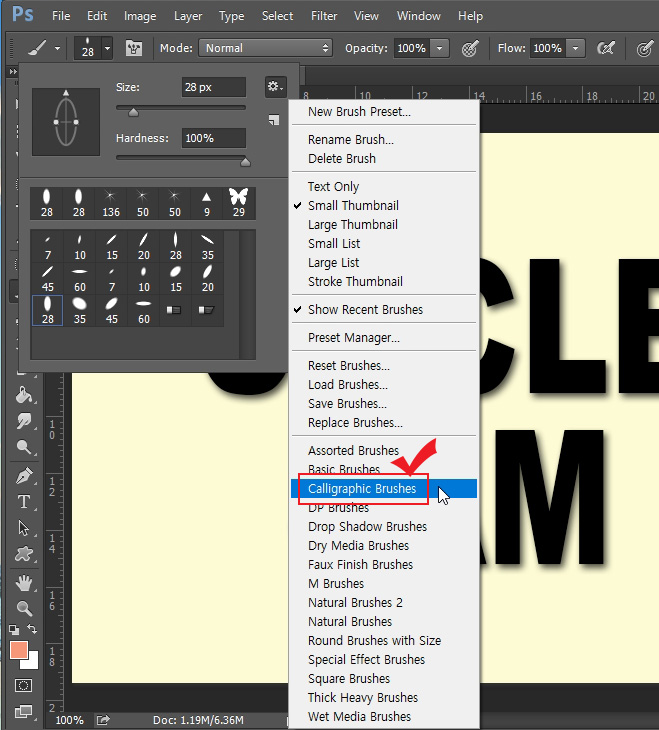Click the Hardness 100% field

pos(214,138)
